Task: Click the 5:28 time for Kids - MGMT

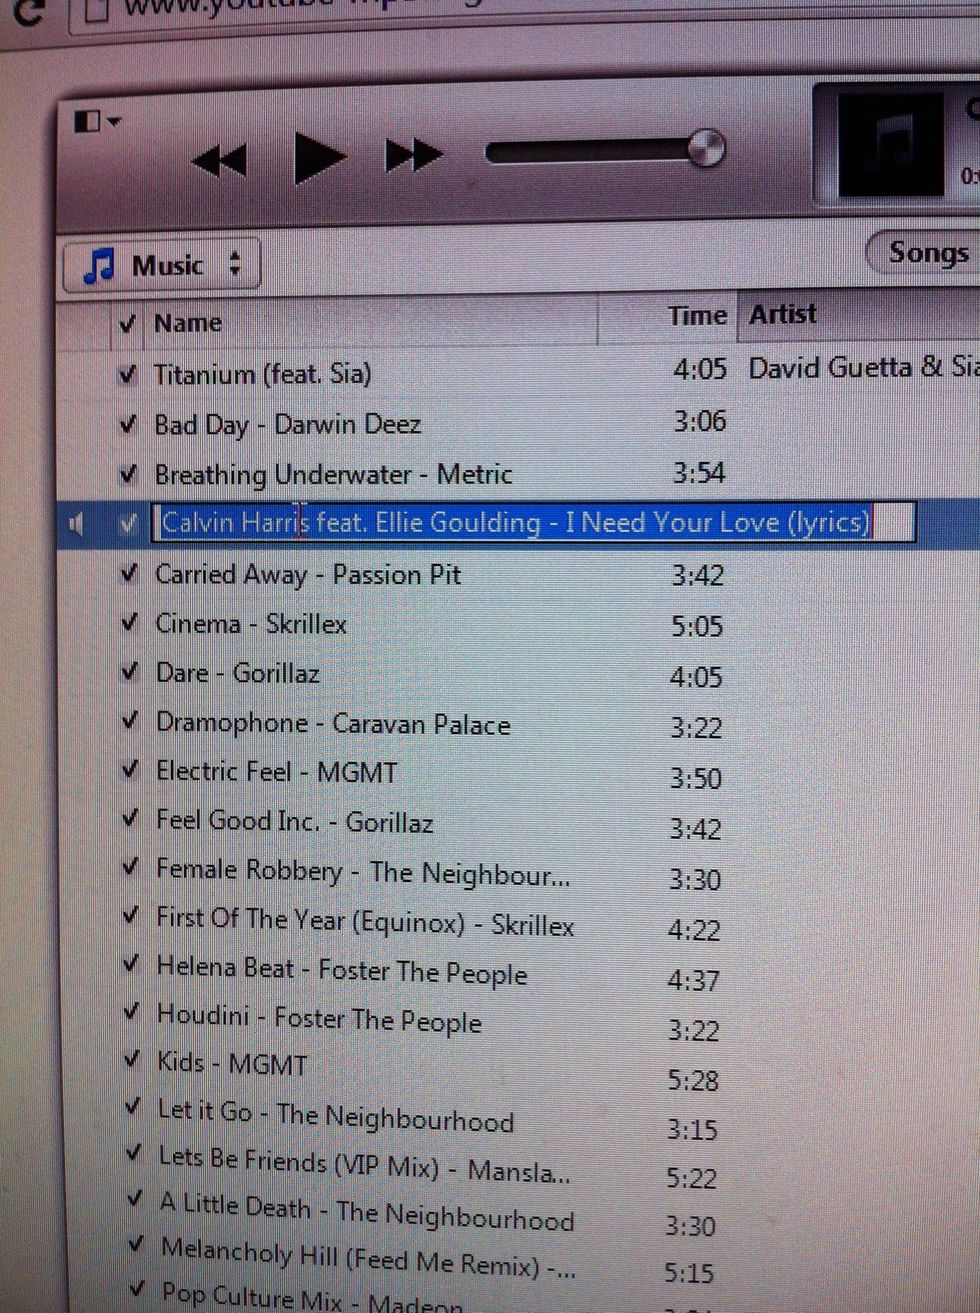Action: [x=693, y=1080]
